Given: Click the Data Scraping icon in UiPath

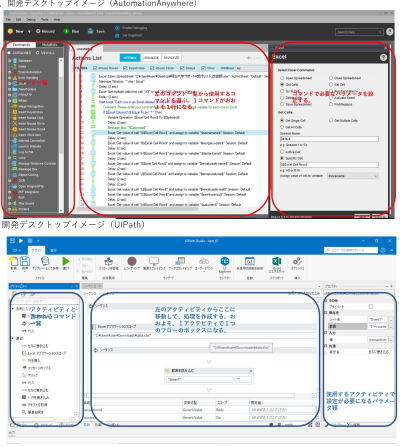Looking at the screenshot, I should [180, 261].
